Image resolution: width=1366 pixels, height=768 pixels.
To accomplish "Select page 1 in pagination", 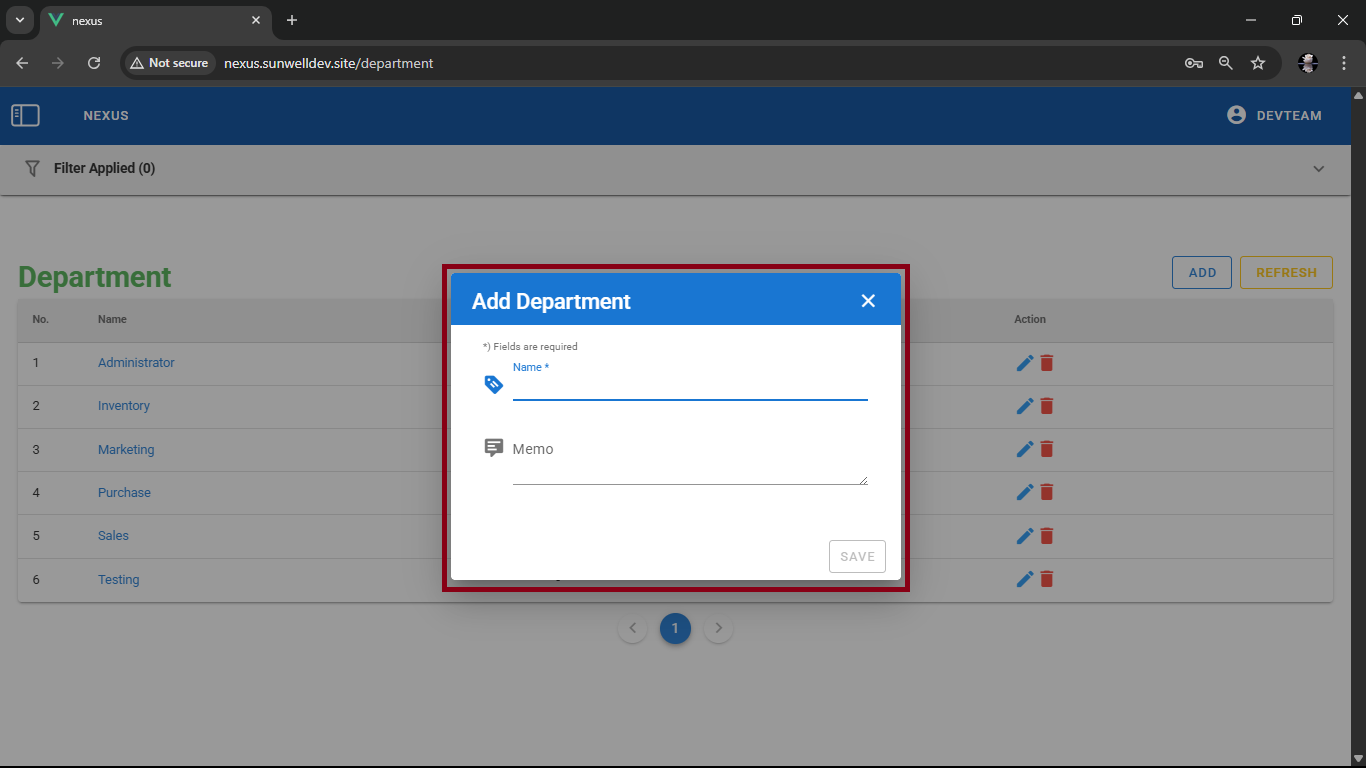I will (675, 629).
